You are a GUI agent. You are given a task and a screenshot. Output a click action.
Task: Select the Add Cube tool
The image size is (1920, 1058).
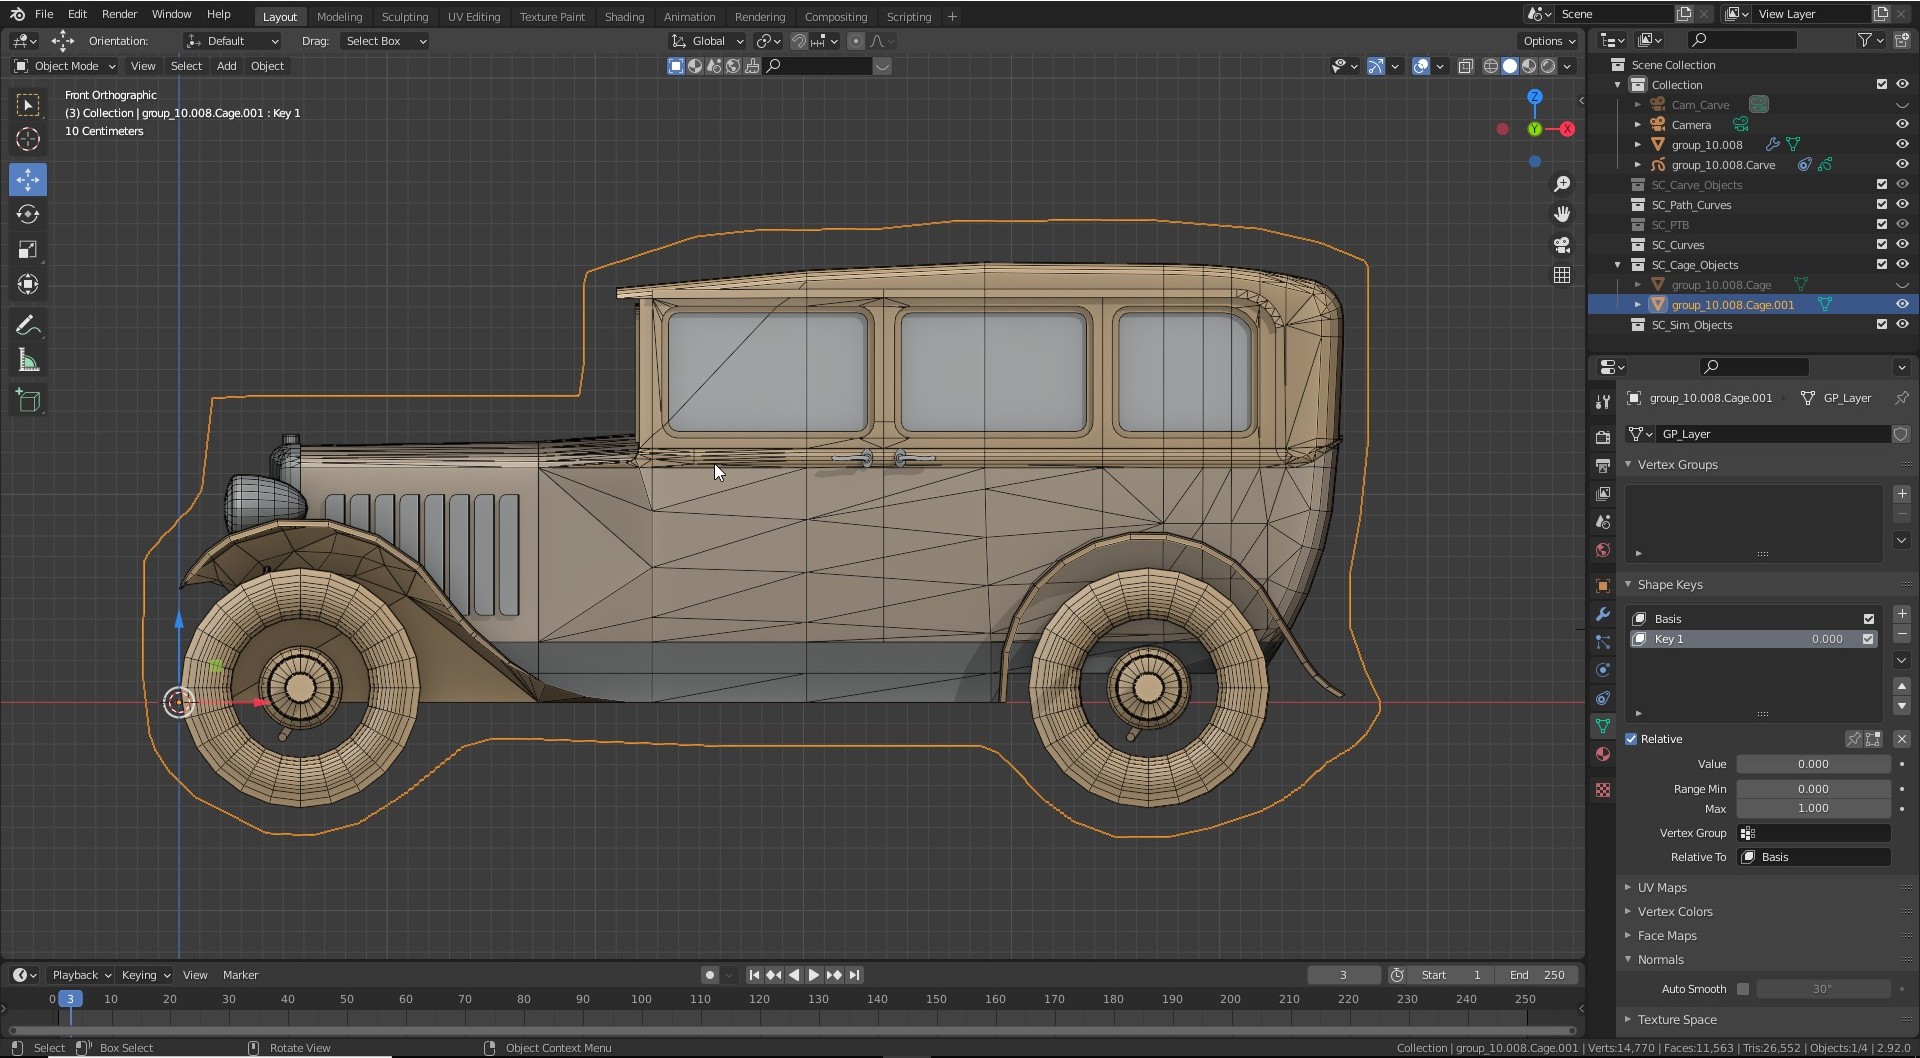(x=28, y=401)
